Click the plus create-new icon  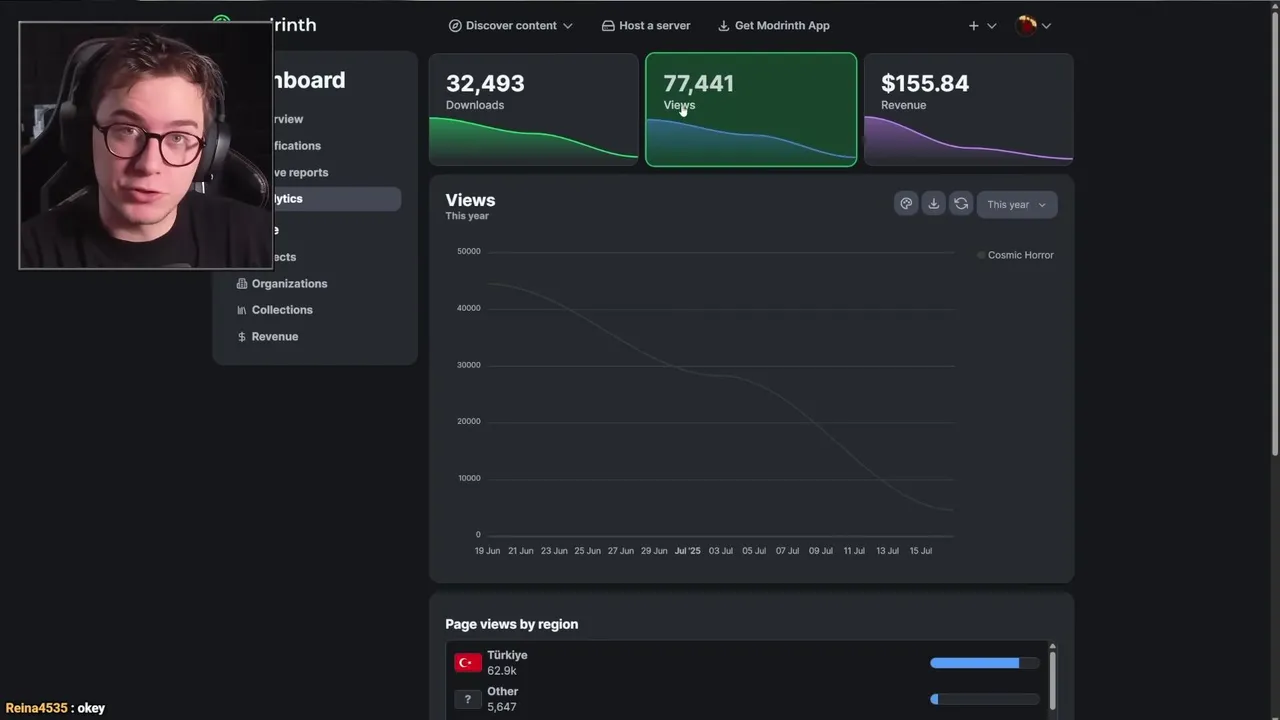(973, 26)
